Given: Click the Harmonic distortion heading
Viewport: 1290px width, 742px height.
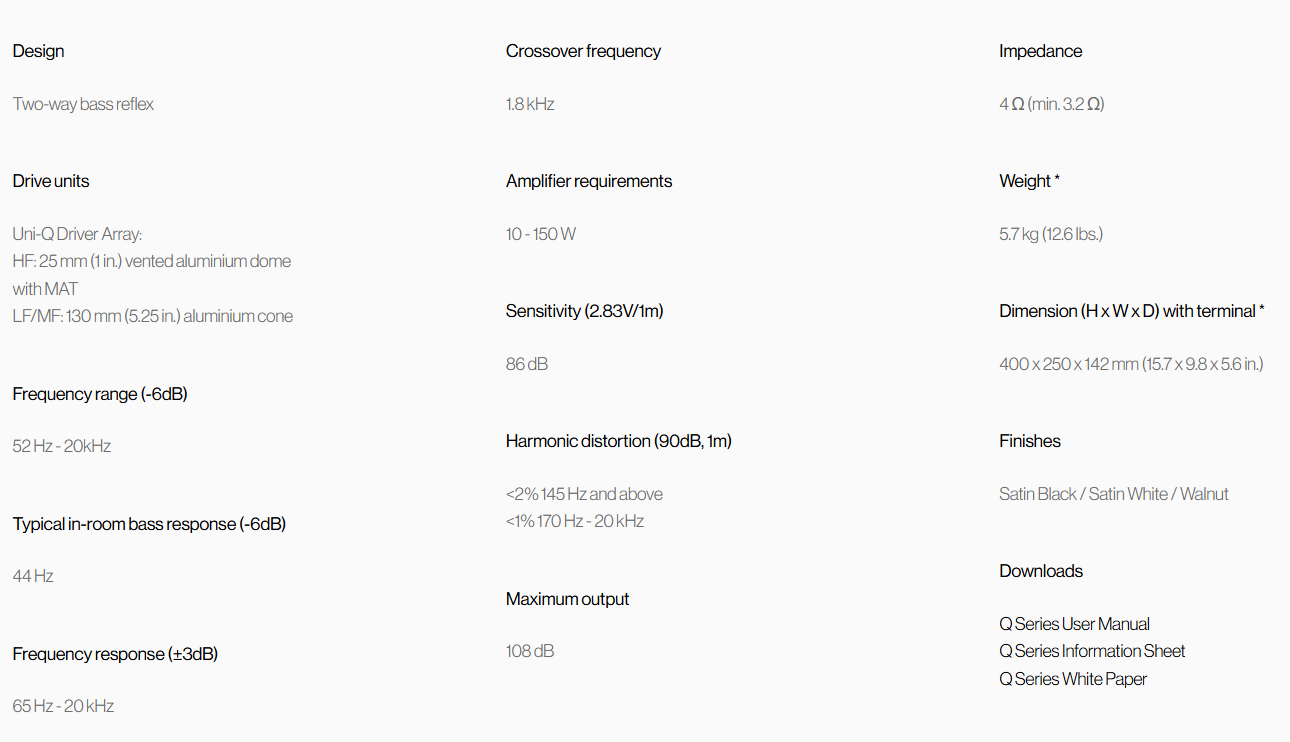Looking at the screenshot, I should 619,441.
